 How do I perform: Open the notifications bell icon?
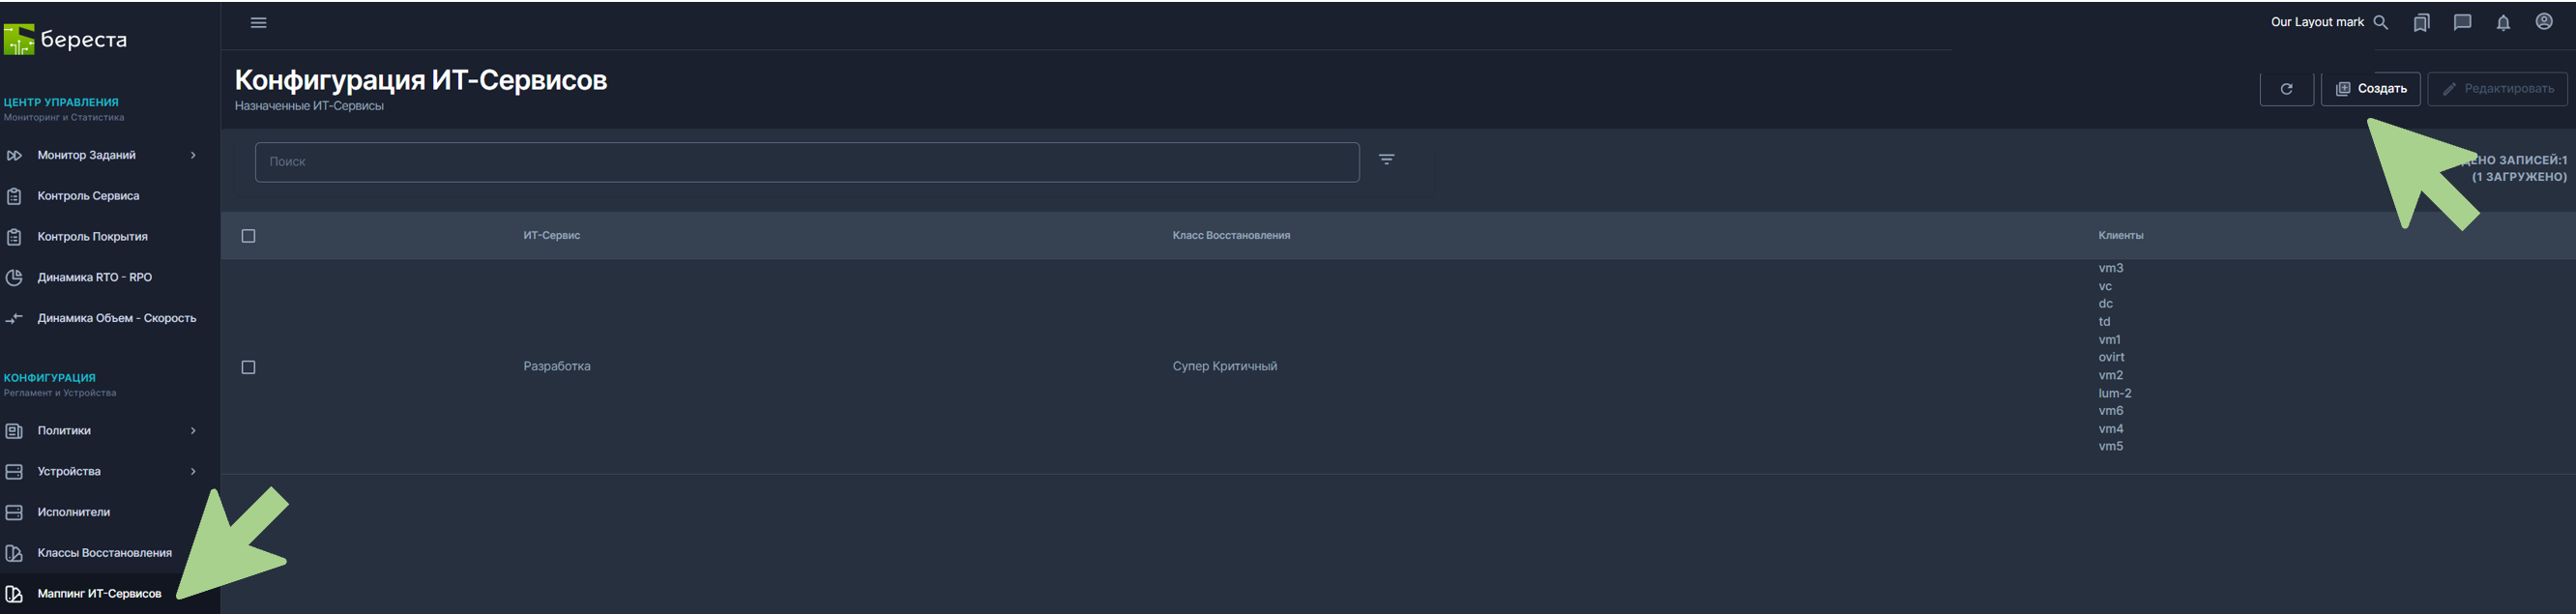[x=2503, y=23]
